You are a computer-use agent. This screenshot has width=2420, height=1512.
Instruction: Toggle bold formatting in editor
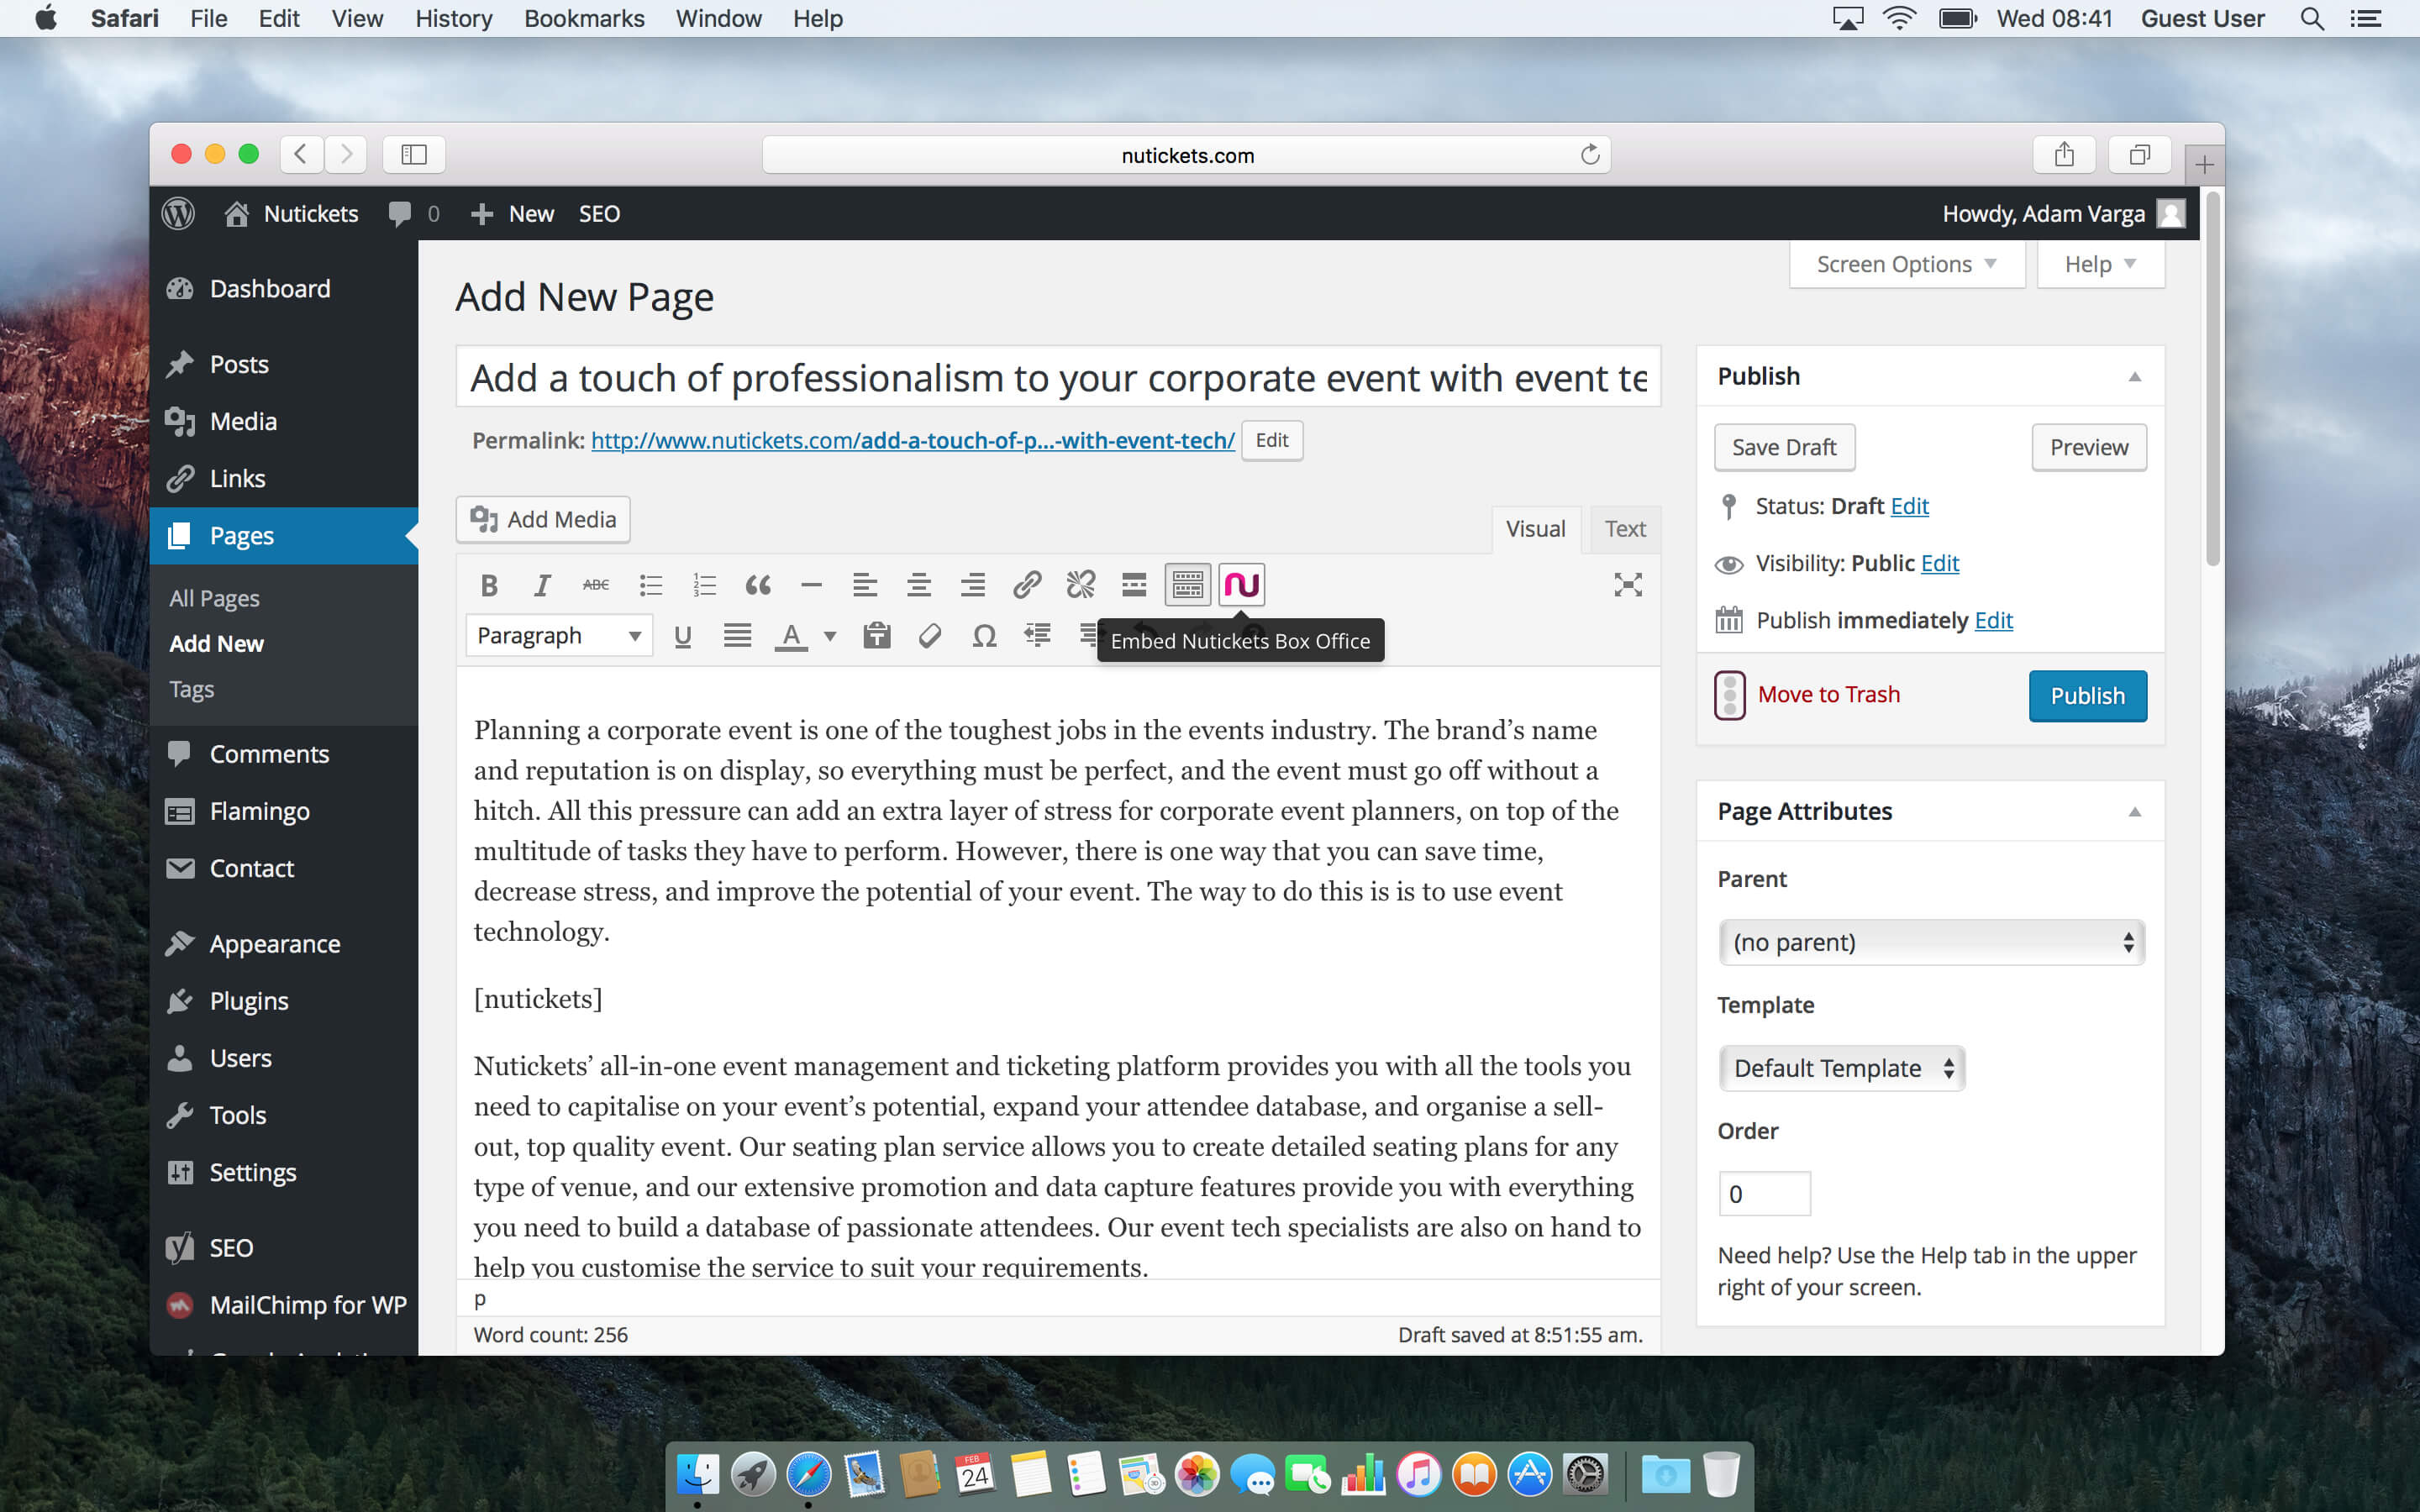point(488,584)
